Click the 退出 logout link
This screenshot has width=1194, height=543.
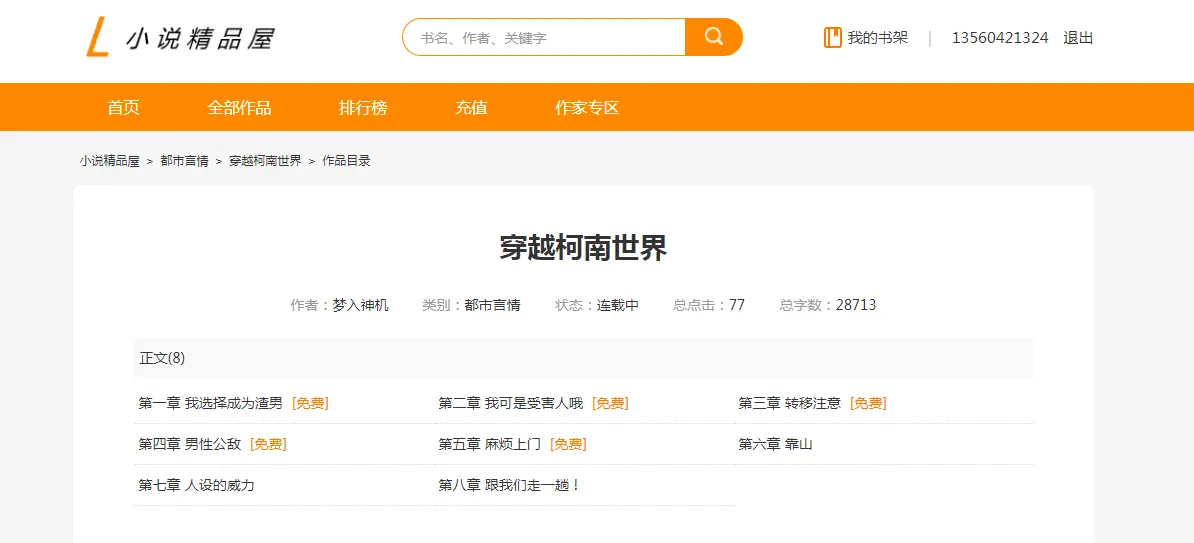click(1078, 38)
